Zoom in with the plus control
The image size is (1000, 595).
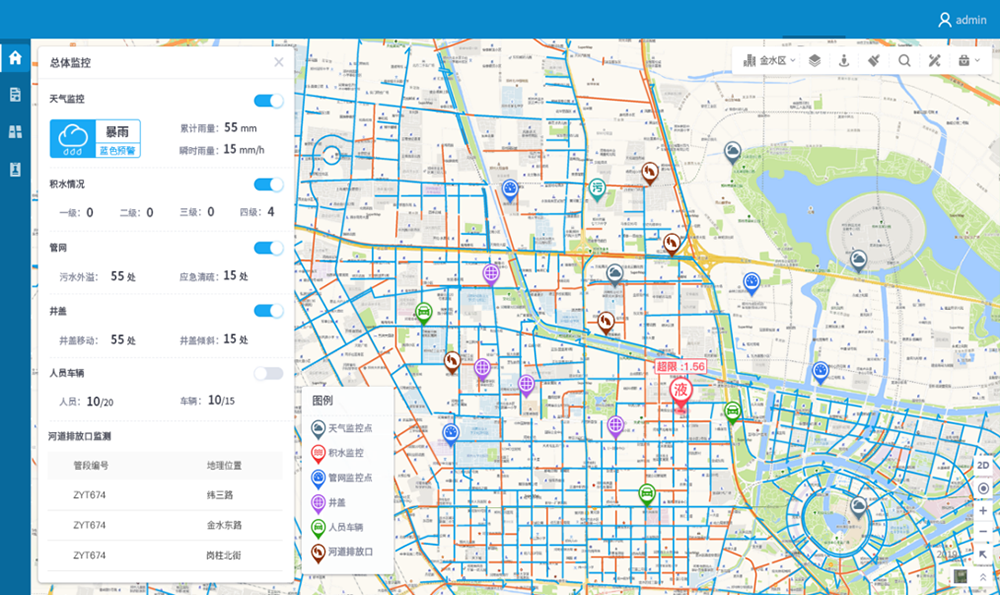point(983,511)
